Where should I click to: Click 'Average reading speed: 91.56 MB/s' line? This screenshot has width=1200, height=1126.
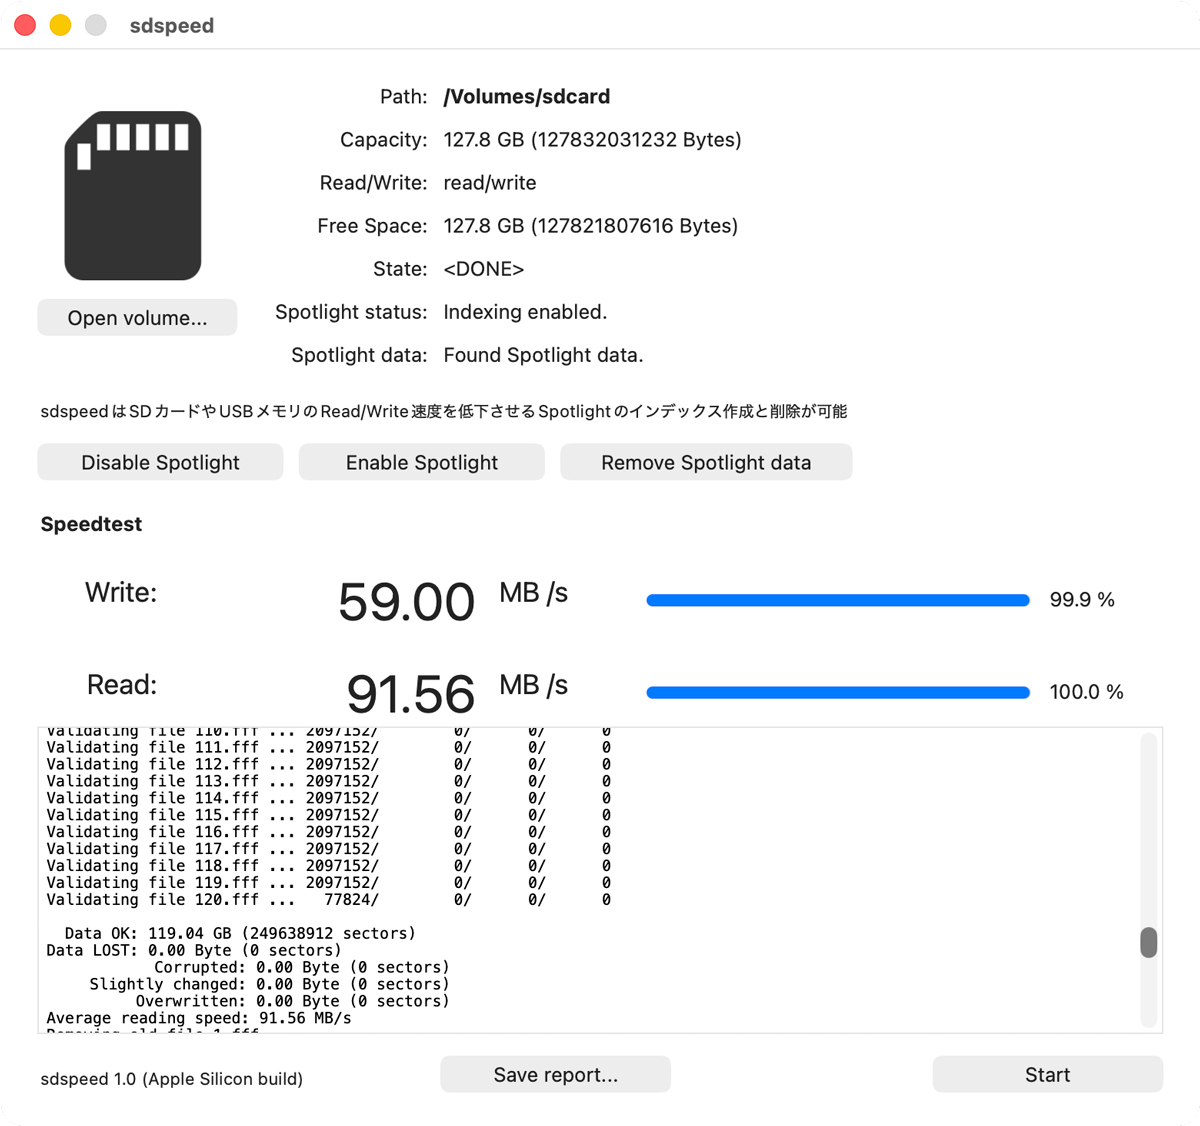199,1018
